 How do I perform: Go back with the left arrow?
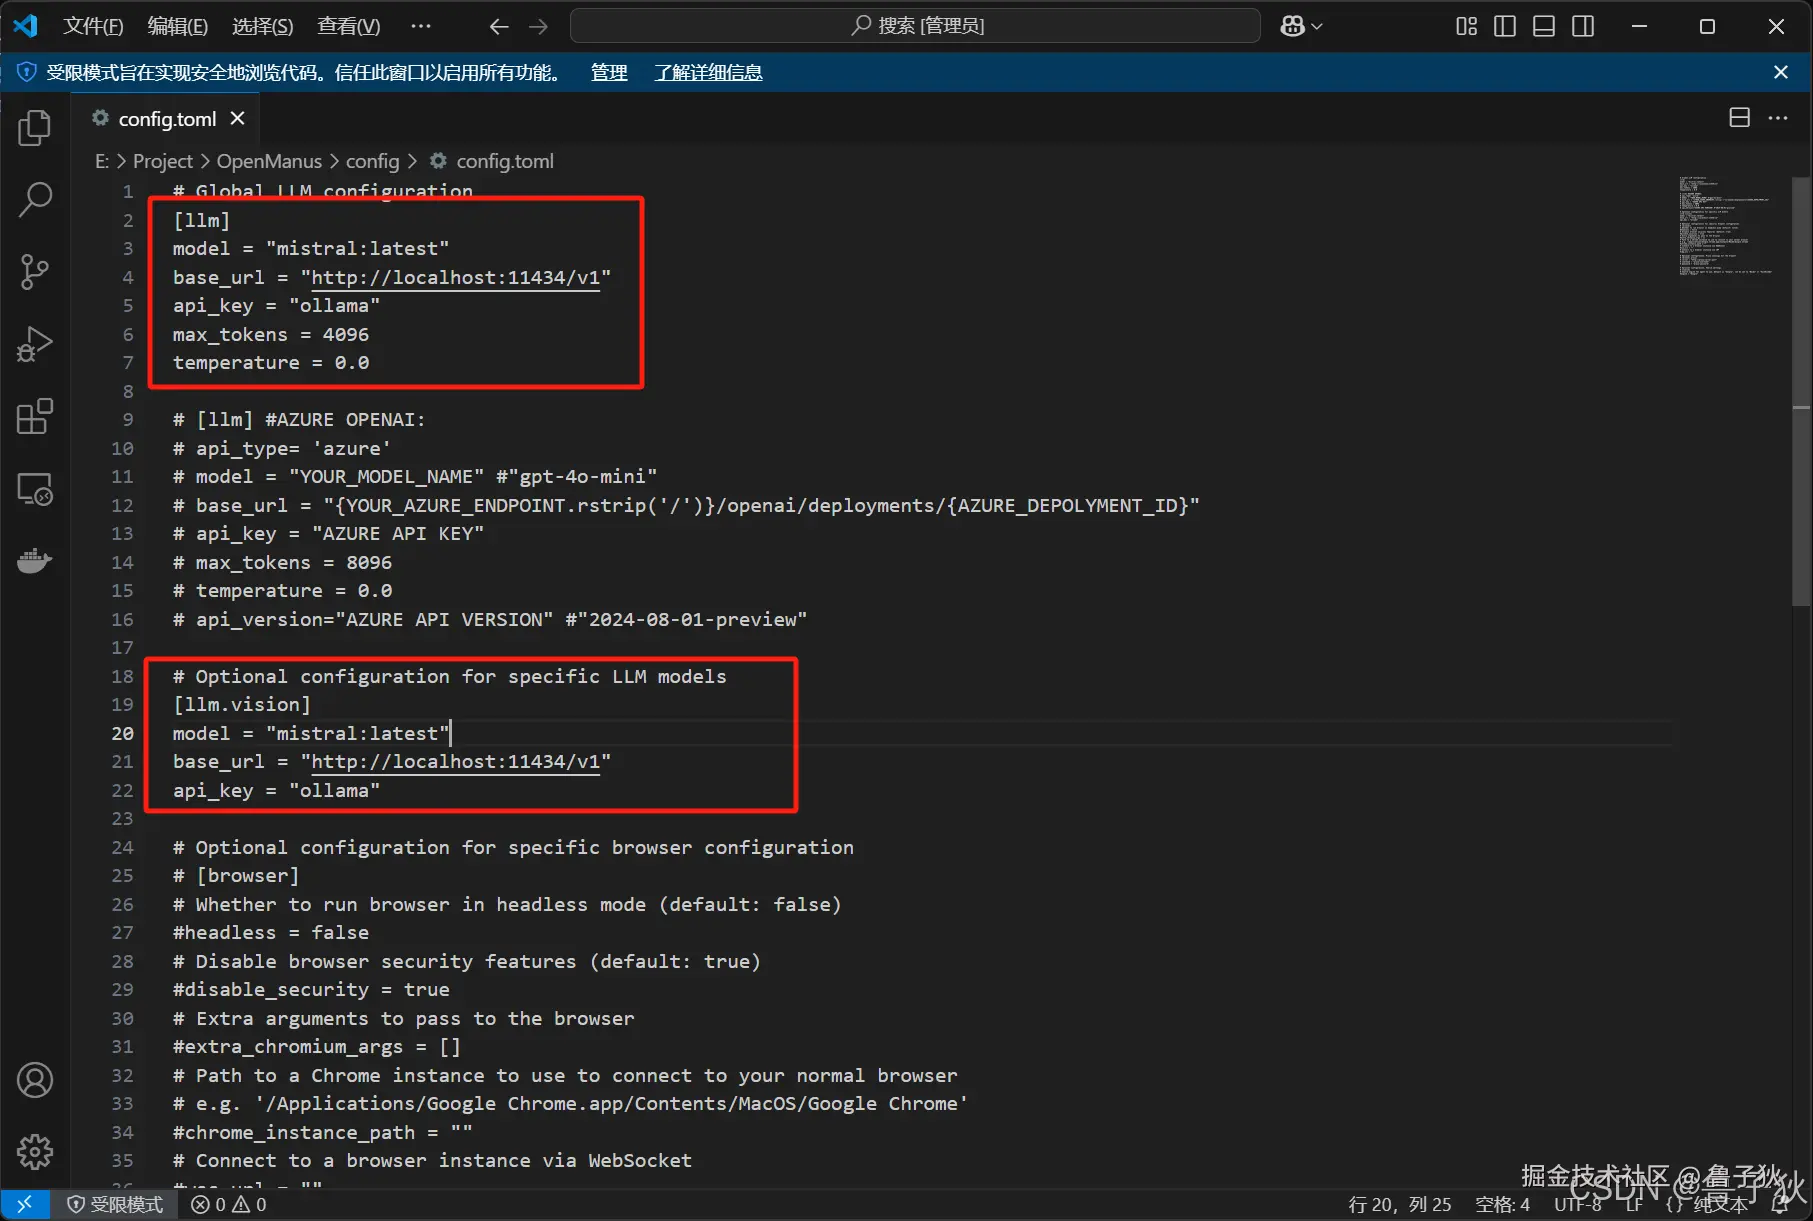point(498,26)
